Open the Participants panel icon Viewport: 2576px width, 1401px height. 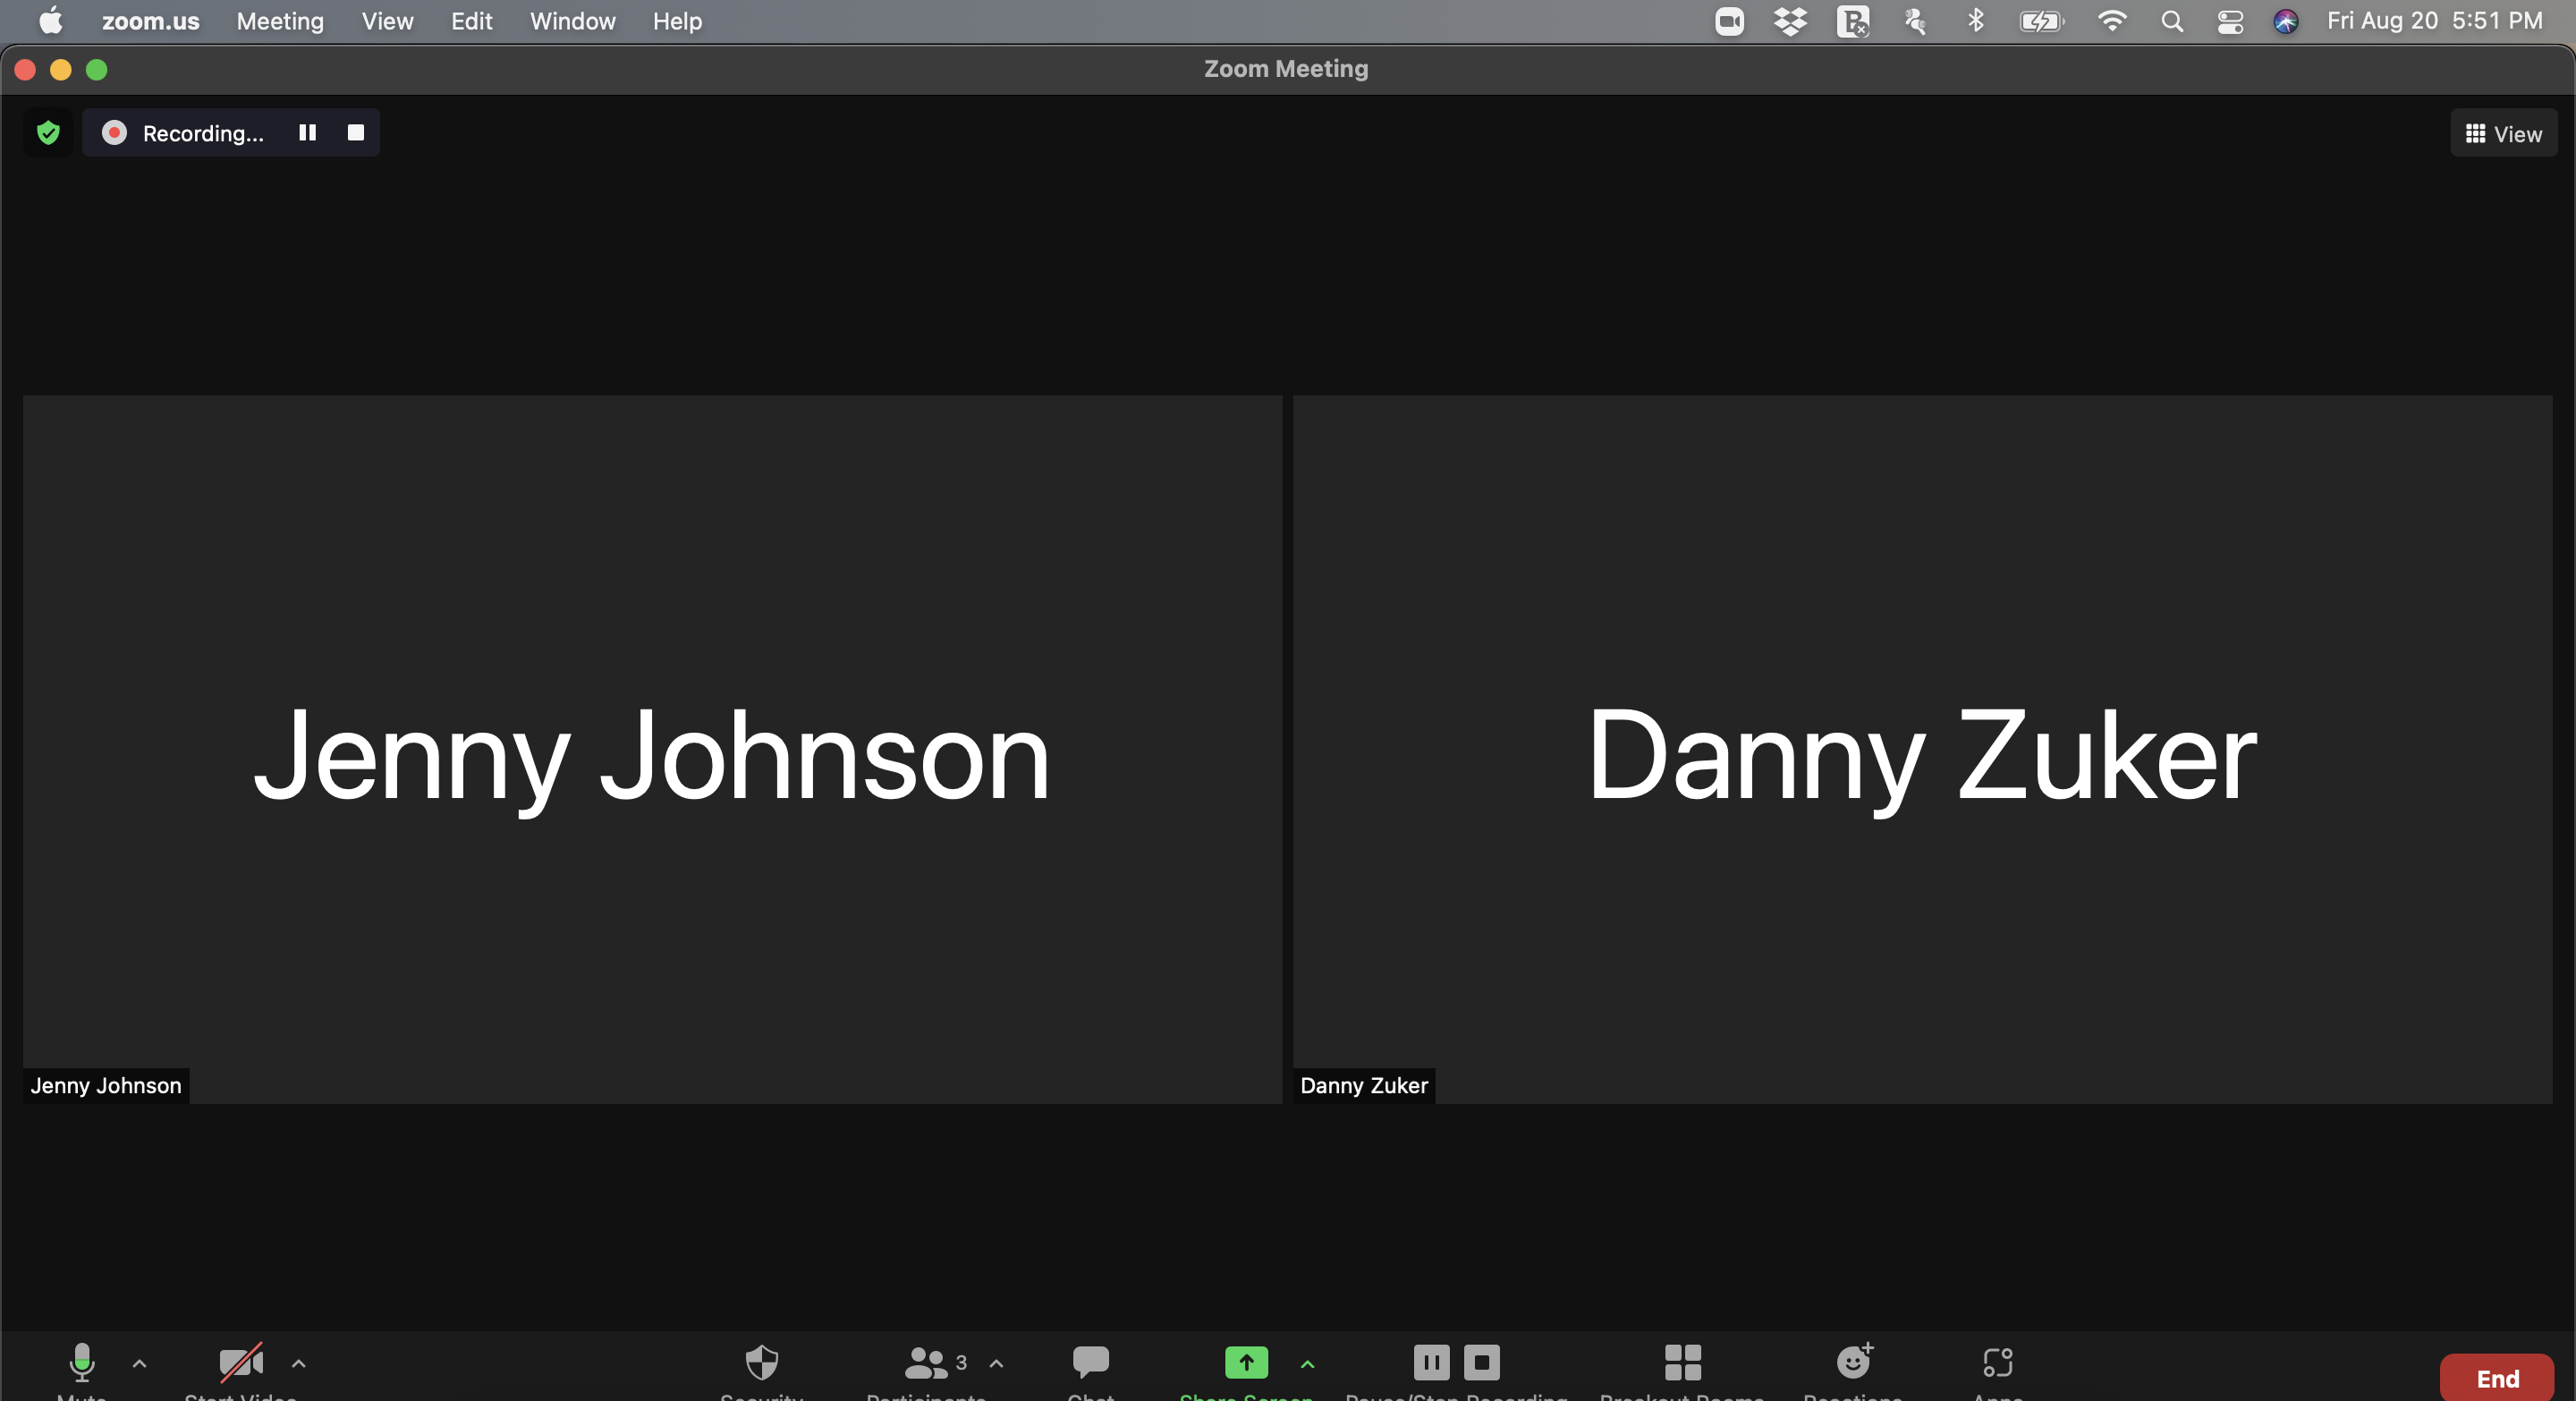point(926,1362)
